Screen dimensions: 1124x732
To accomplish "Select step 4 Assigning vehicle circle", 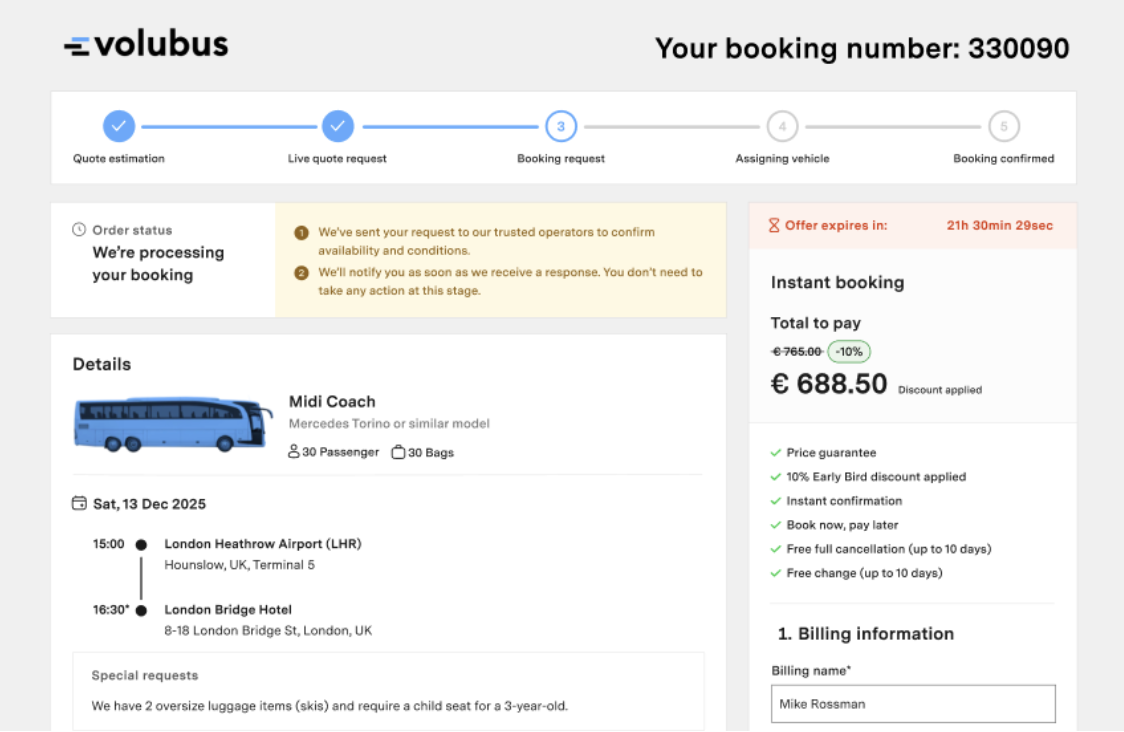I will 782,126.
